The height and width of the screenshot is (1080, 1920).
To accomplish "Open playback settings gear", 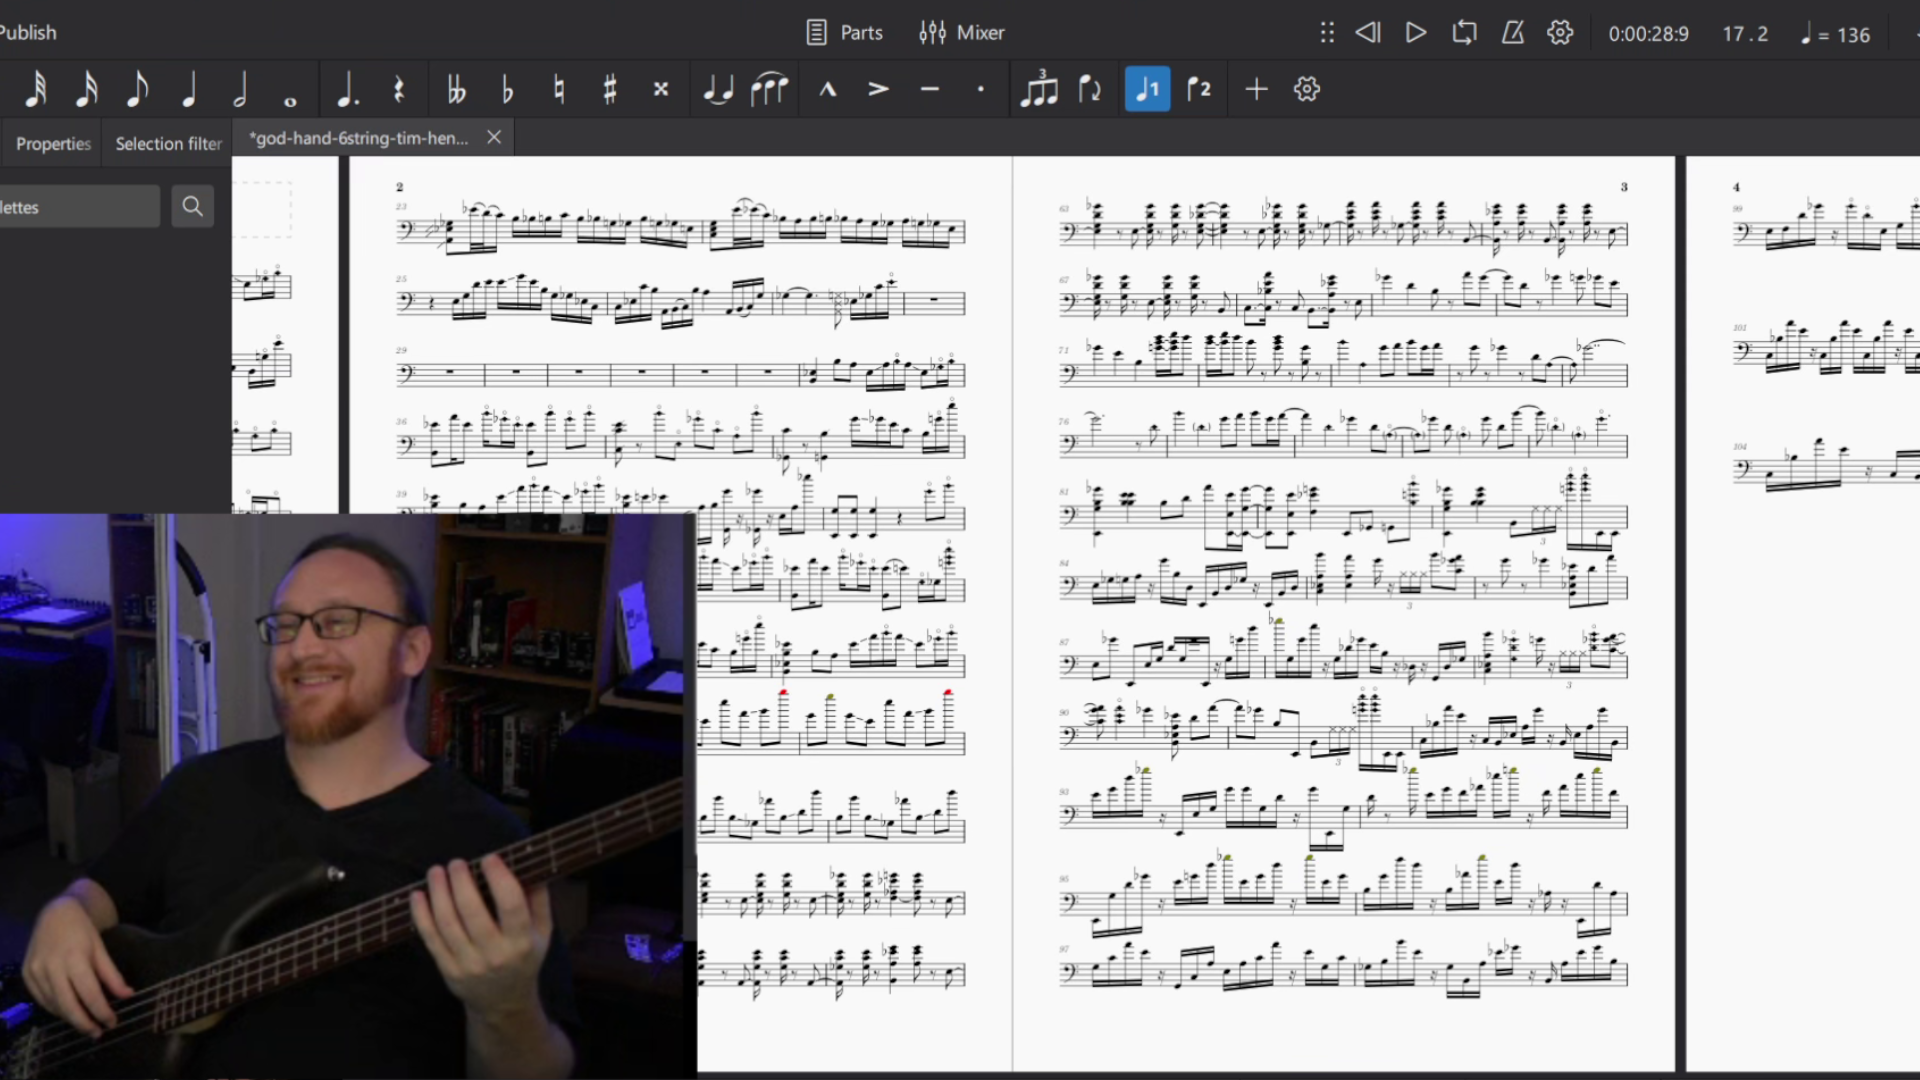I will tap(1560, 33).
